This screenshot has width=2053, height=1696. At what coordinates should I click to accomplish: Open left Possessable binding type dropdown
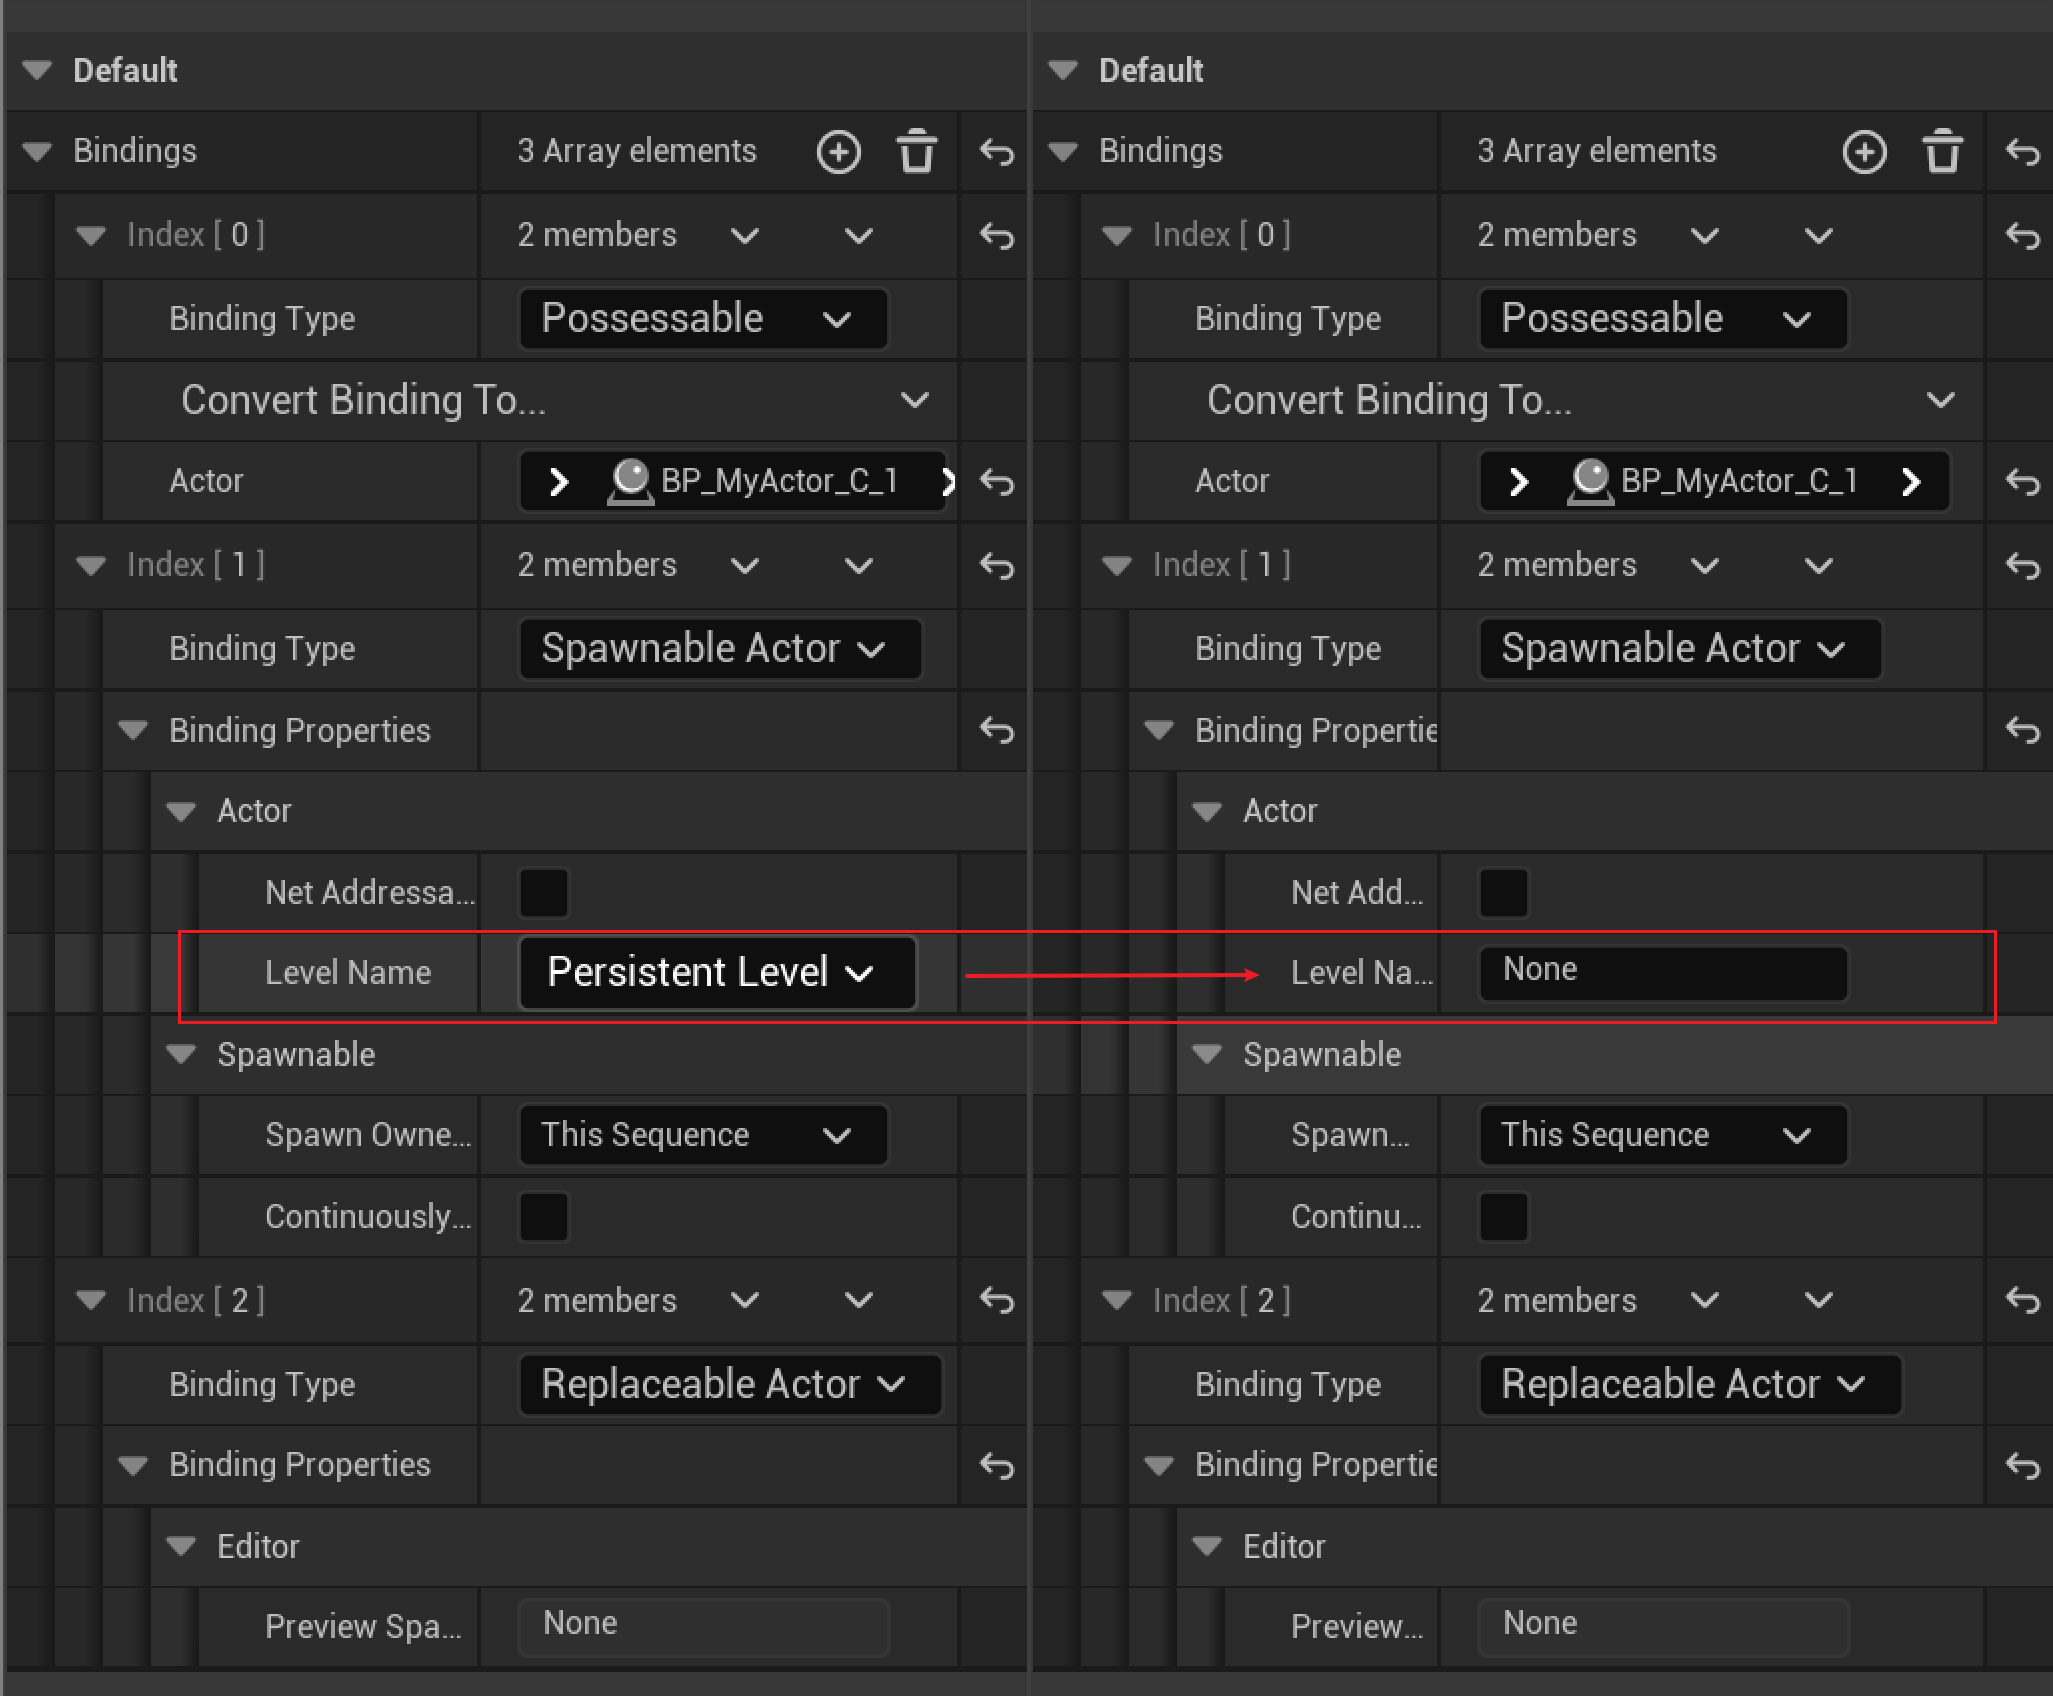pos(702,319)
